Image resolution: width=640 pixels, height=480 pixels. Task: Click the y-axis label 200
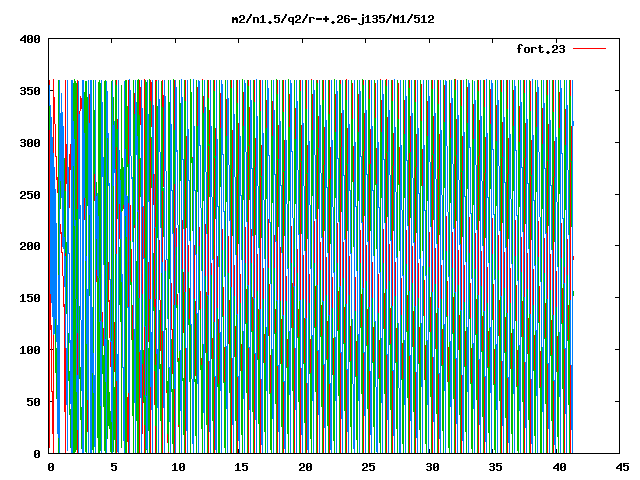tap(30, 246)
